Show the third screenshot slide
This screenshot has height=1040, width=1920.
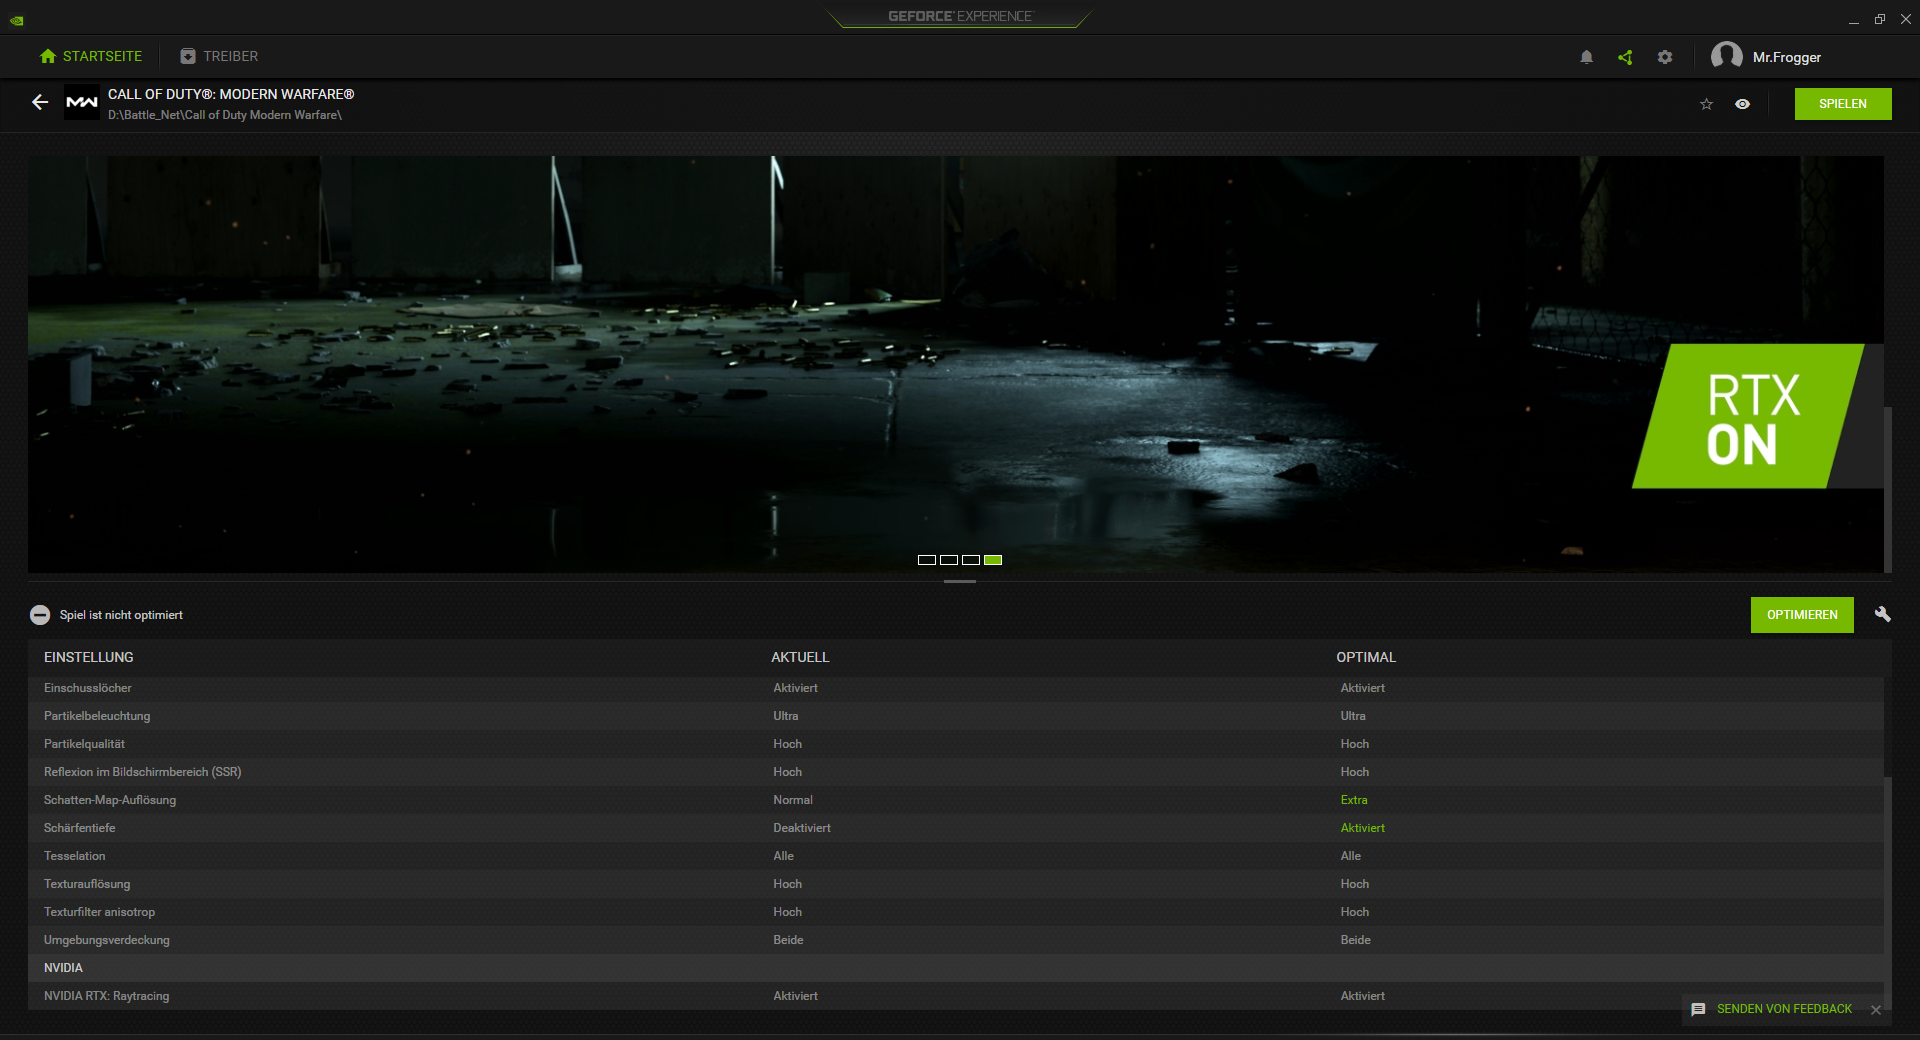971,560
